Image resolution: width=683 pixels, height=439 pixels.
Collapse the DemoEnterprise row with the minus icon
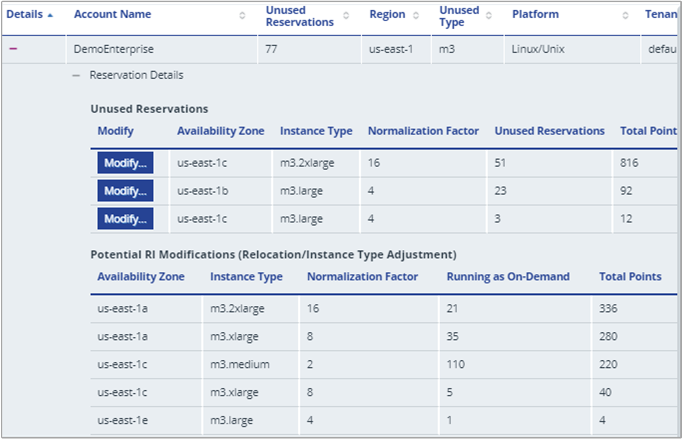13,49
